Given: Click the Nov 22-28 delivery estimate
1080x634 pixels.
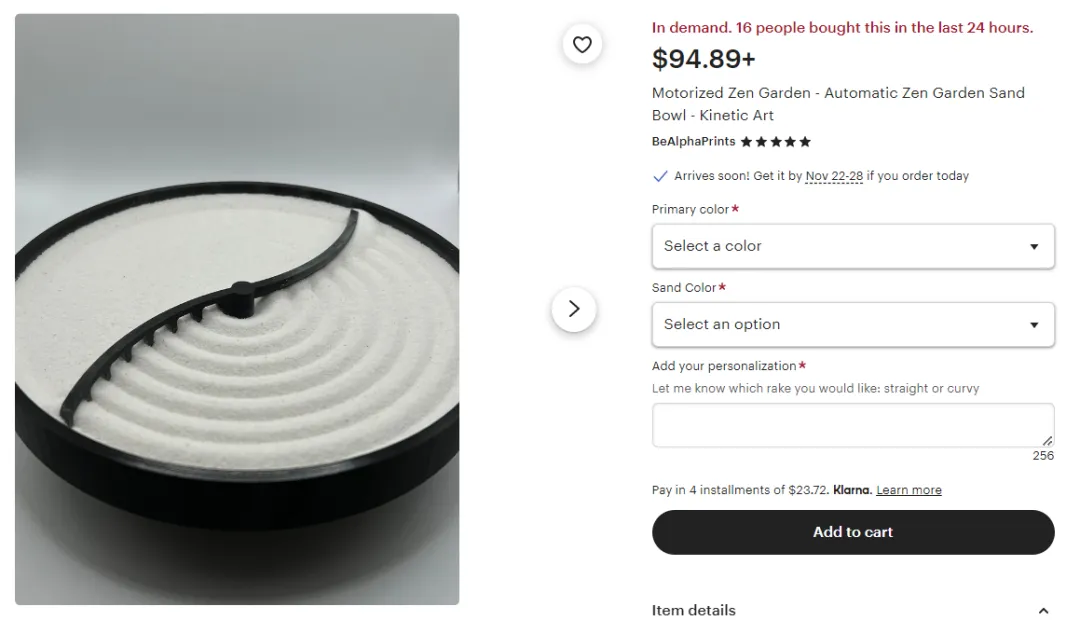Looking at the screenshot, I should point(834,176).
